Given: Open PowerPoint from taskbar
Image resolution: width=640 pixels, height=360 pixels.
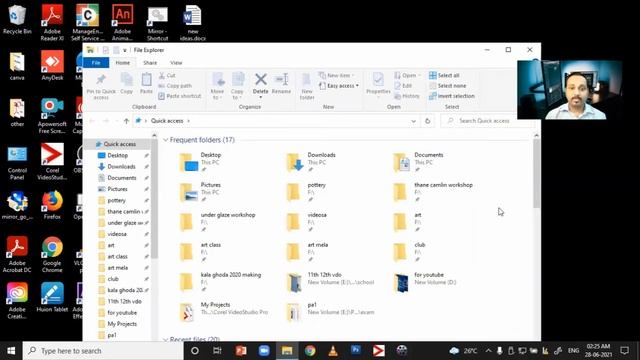Looking at the screenshot, I should (241, 351).
